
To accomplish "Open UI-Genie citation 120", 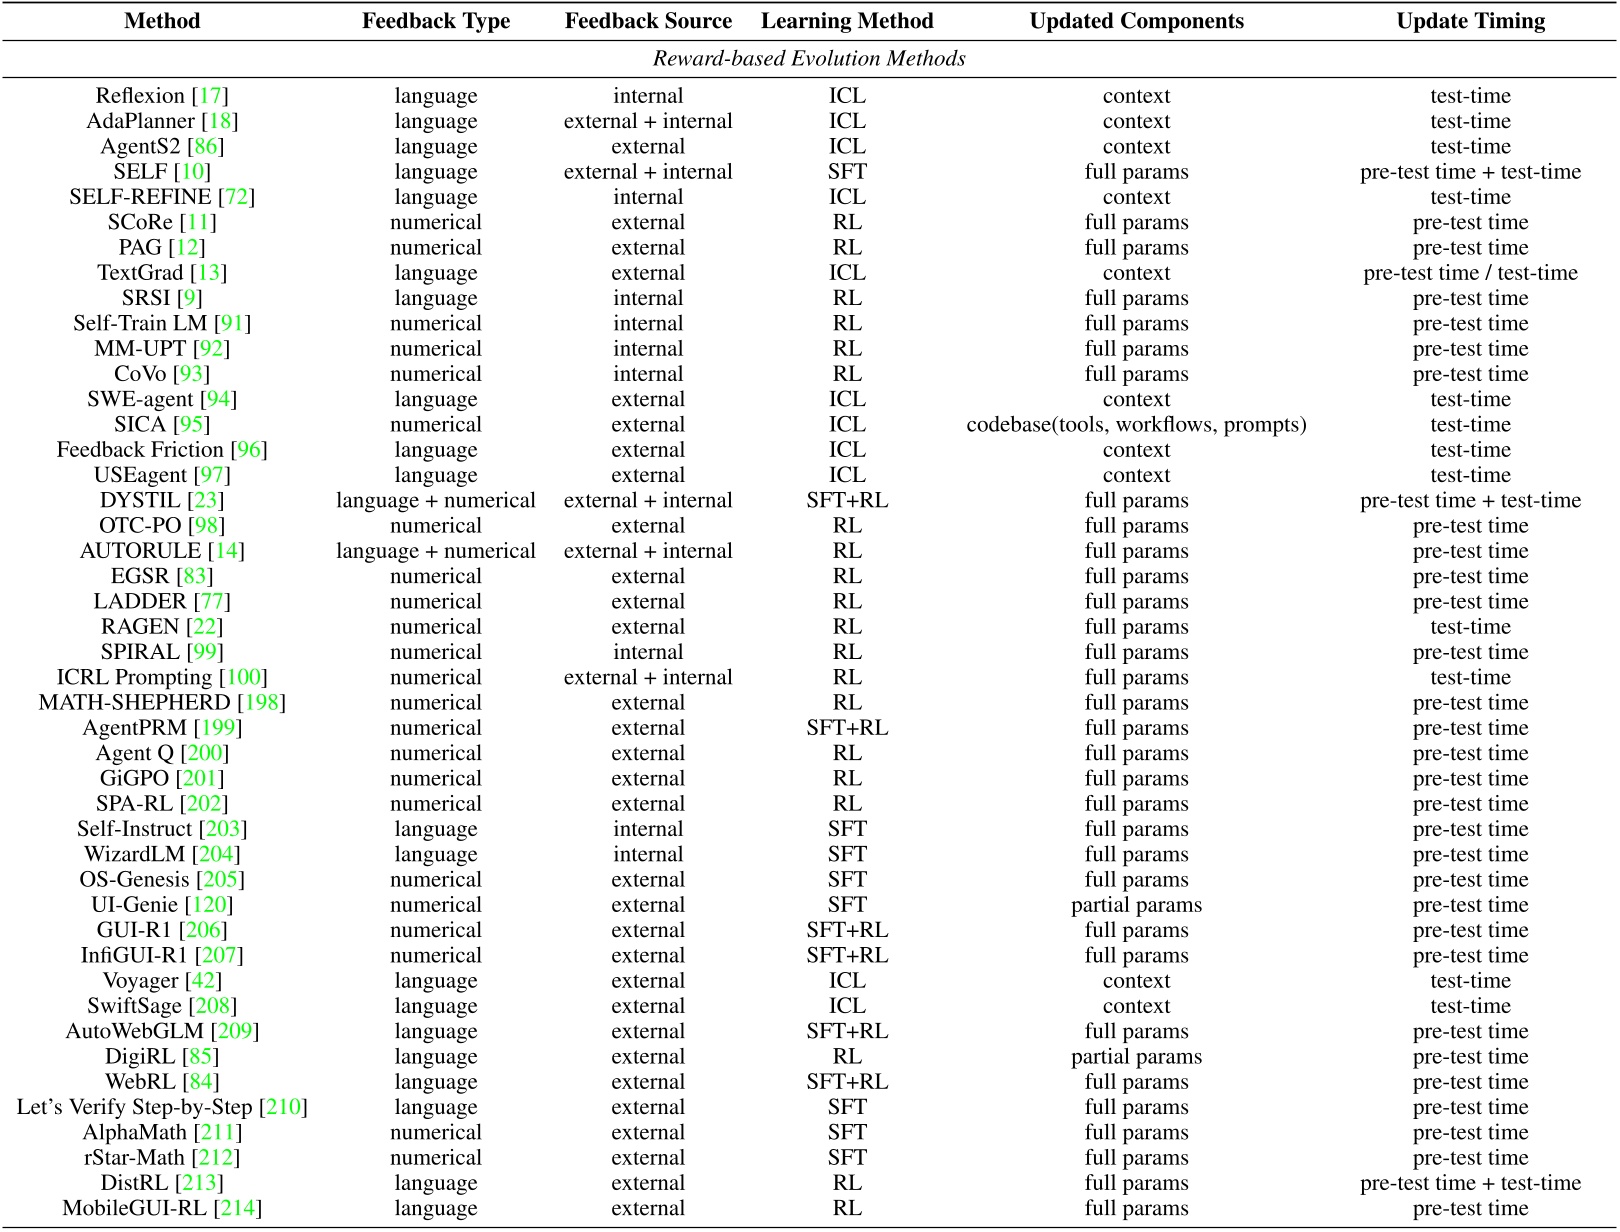I will 209,905.
